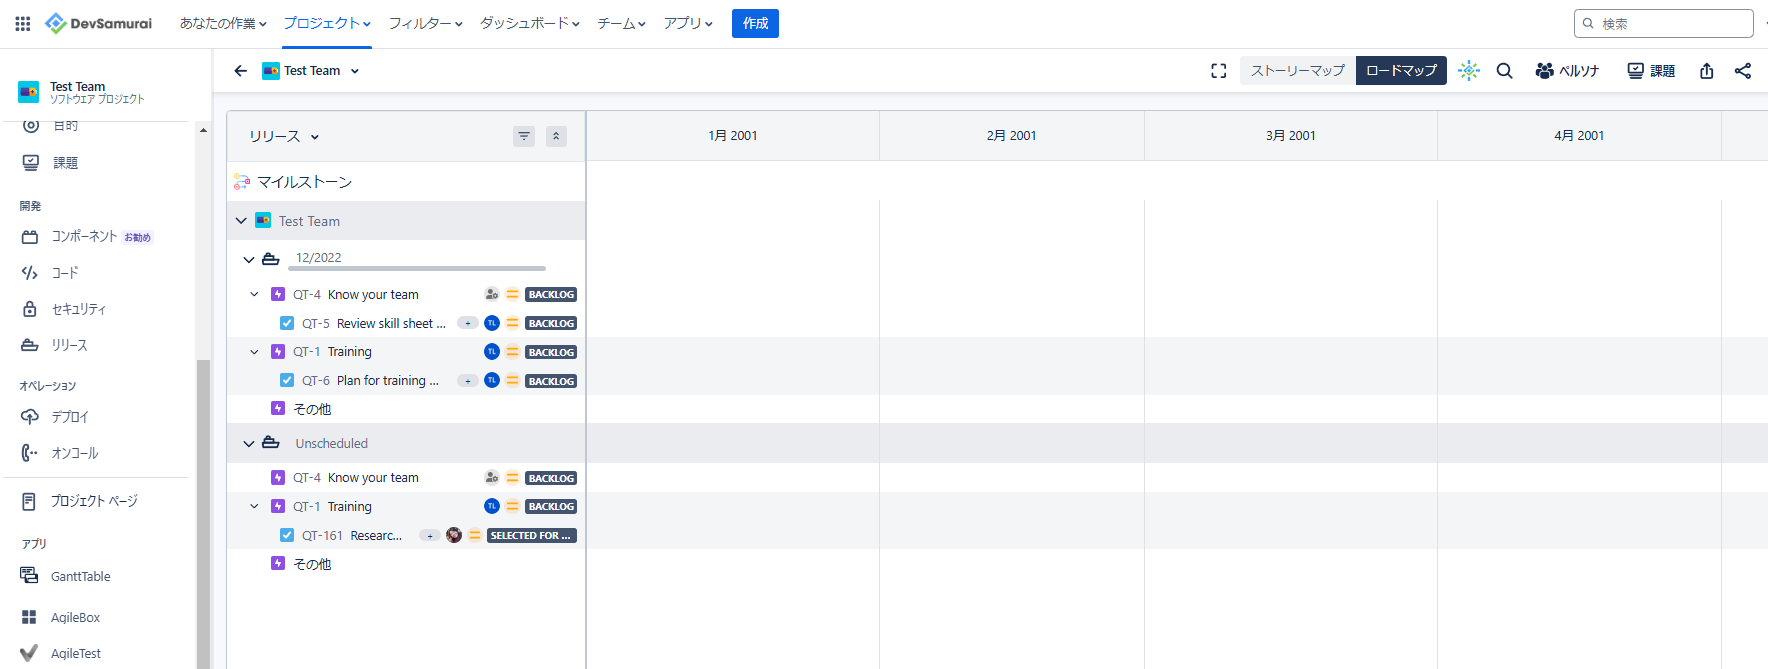1768x669 pixels.
Task: Click the collapse-all double chevron icon
Action: 556,136
